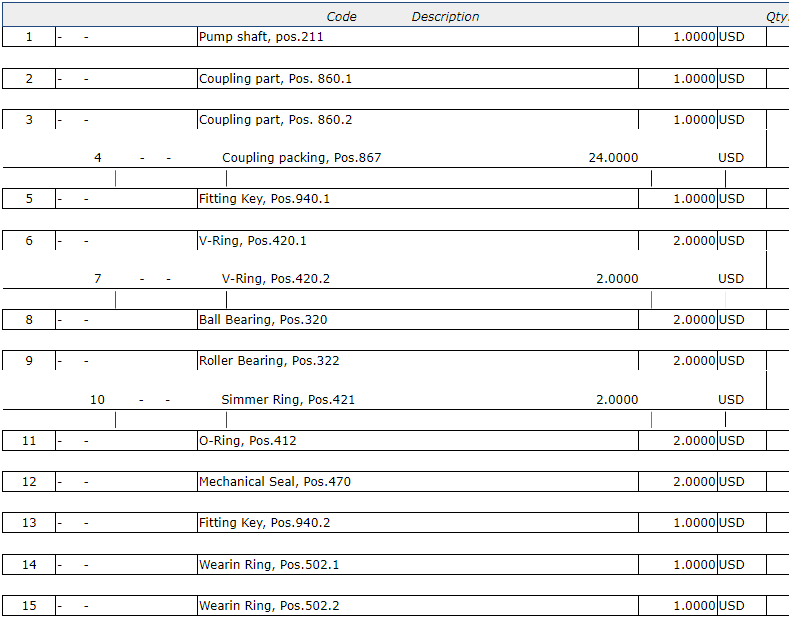The image size is (789, 620).
Task: Click the Code column header
Action: coord(341,17)
